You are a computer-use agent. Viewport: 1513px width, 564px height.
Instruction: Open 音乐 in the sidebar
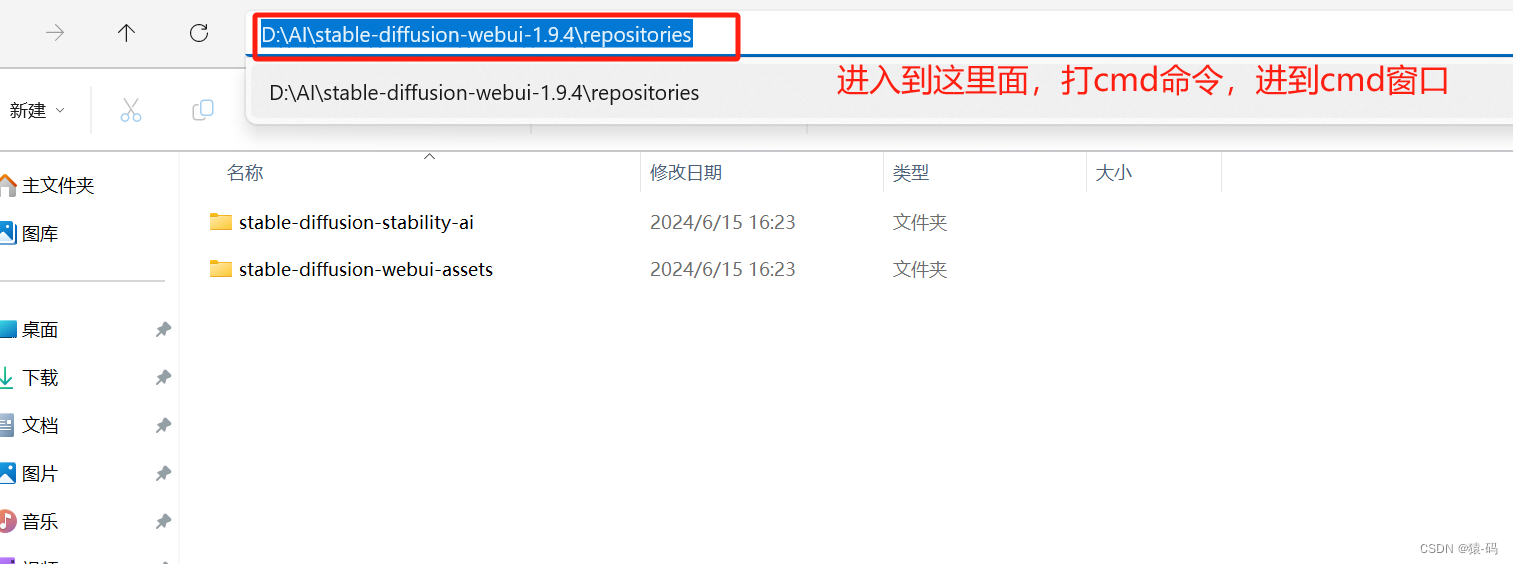40,522
